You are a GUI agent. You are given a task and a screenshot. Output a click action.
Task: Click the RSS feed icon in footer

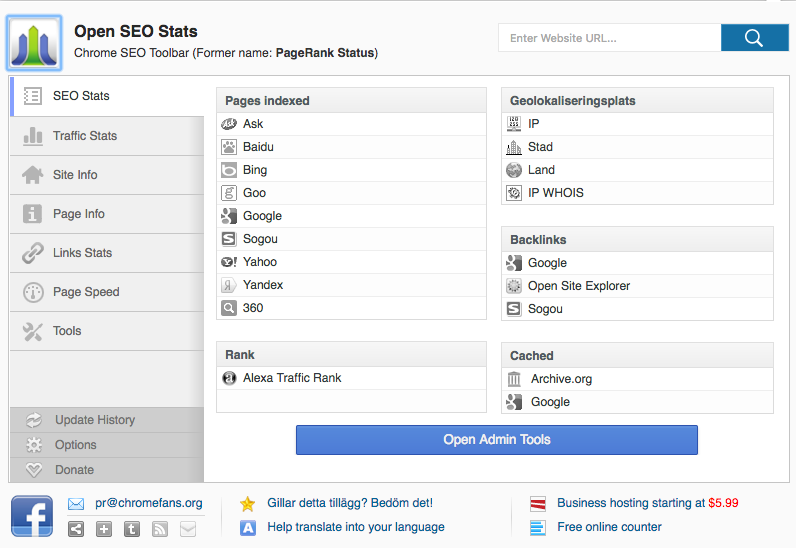(160, 529)
